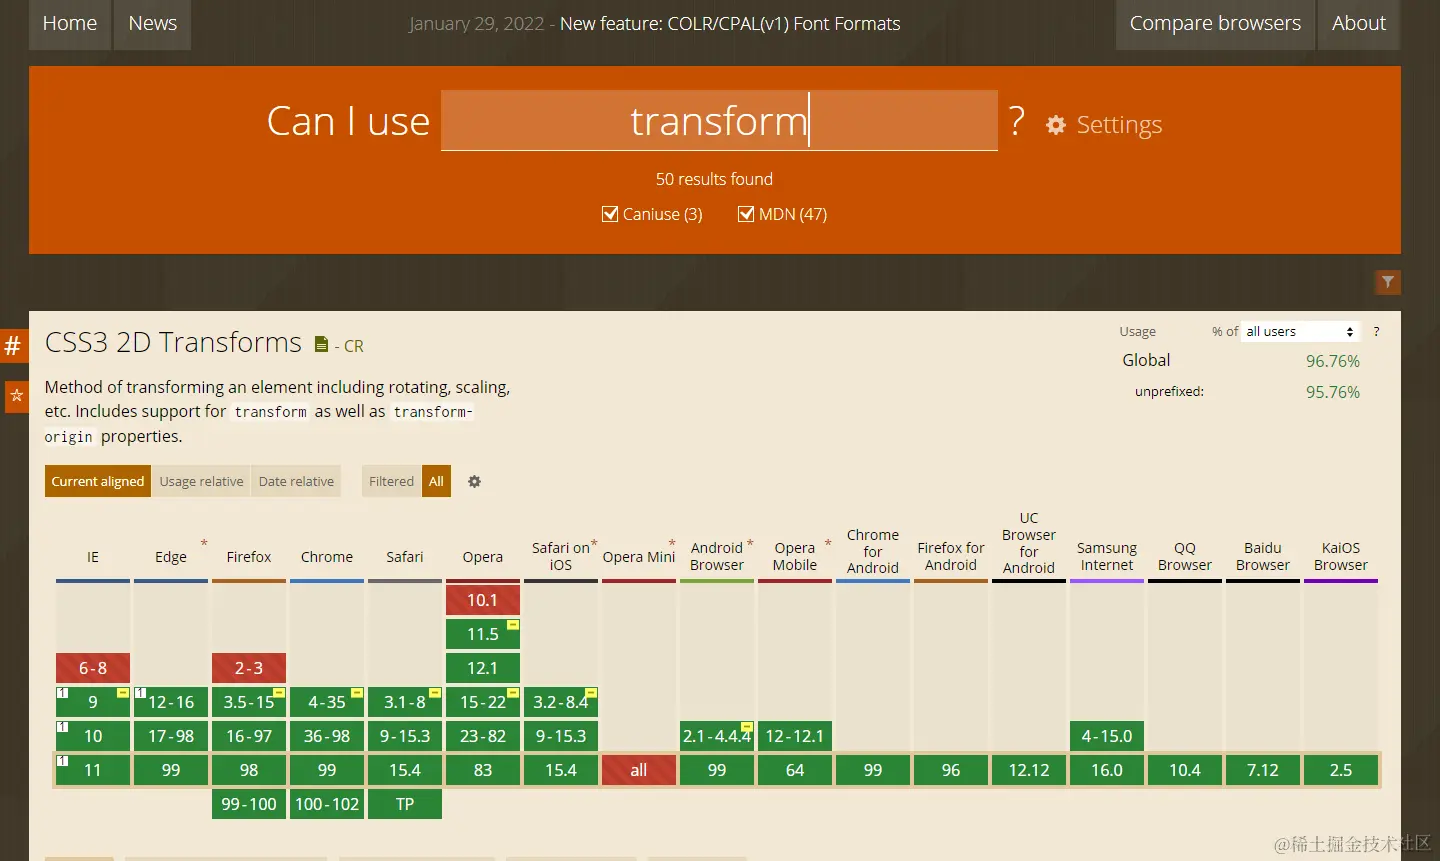Image resolution: width=1440 pixels, height=861 pixels.
Task: Click the Samsung Internet 16.0 cell
Action: pyautogui.click(x=1107, y=770)
